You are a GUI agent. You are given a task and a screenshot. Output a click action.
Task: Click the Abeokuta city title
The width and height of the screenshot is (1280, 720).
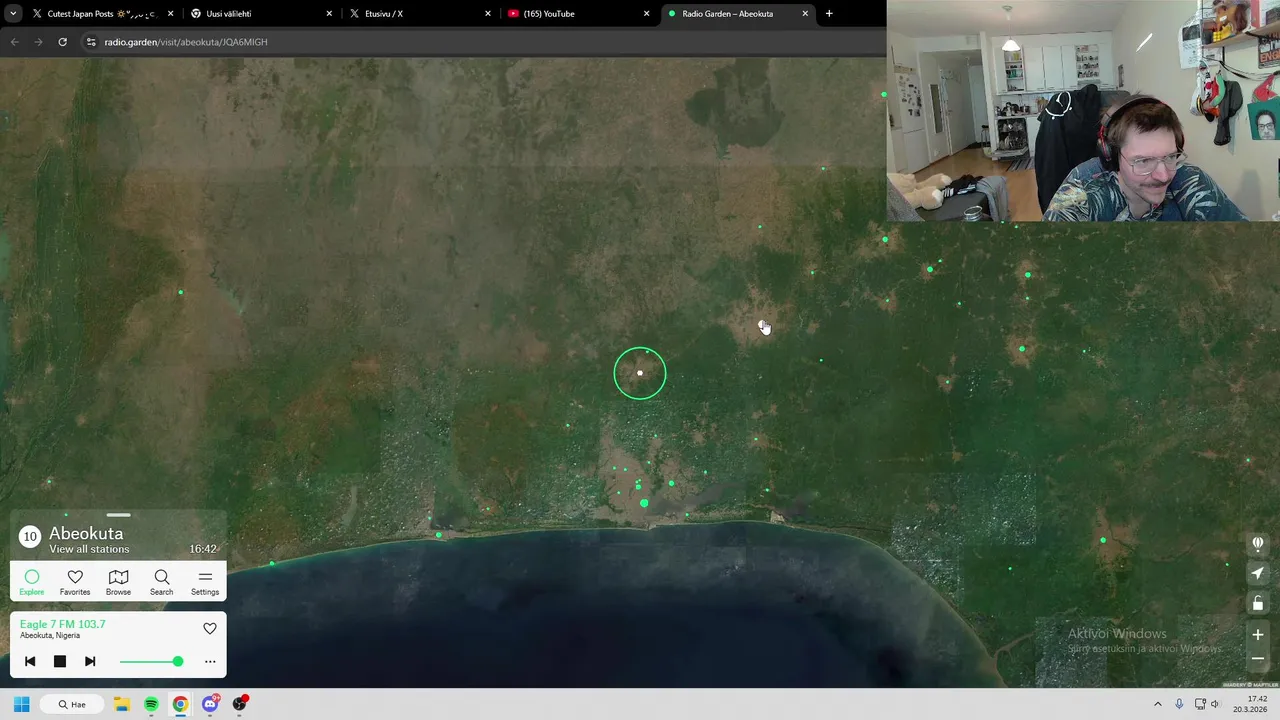coord(86,533)
